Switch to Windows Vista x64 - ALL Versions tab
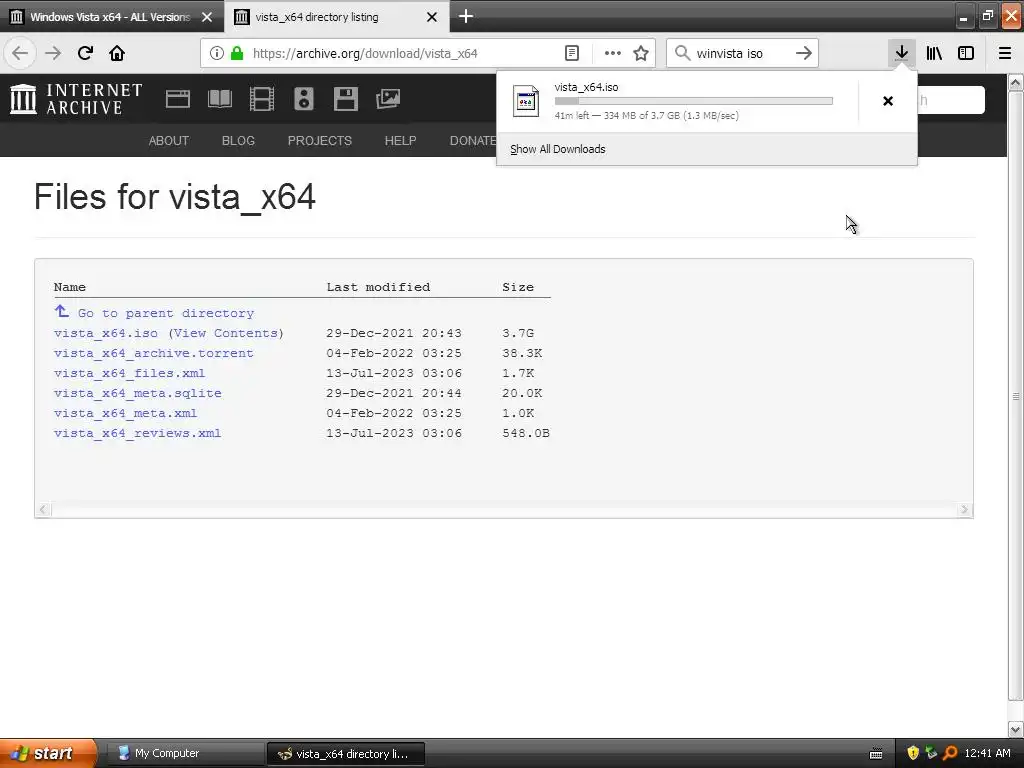The height and width of the screenshot is (768, 1024). 111,17
